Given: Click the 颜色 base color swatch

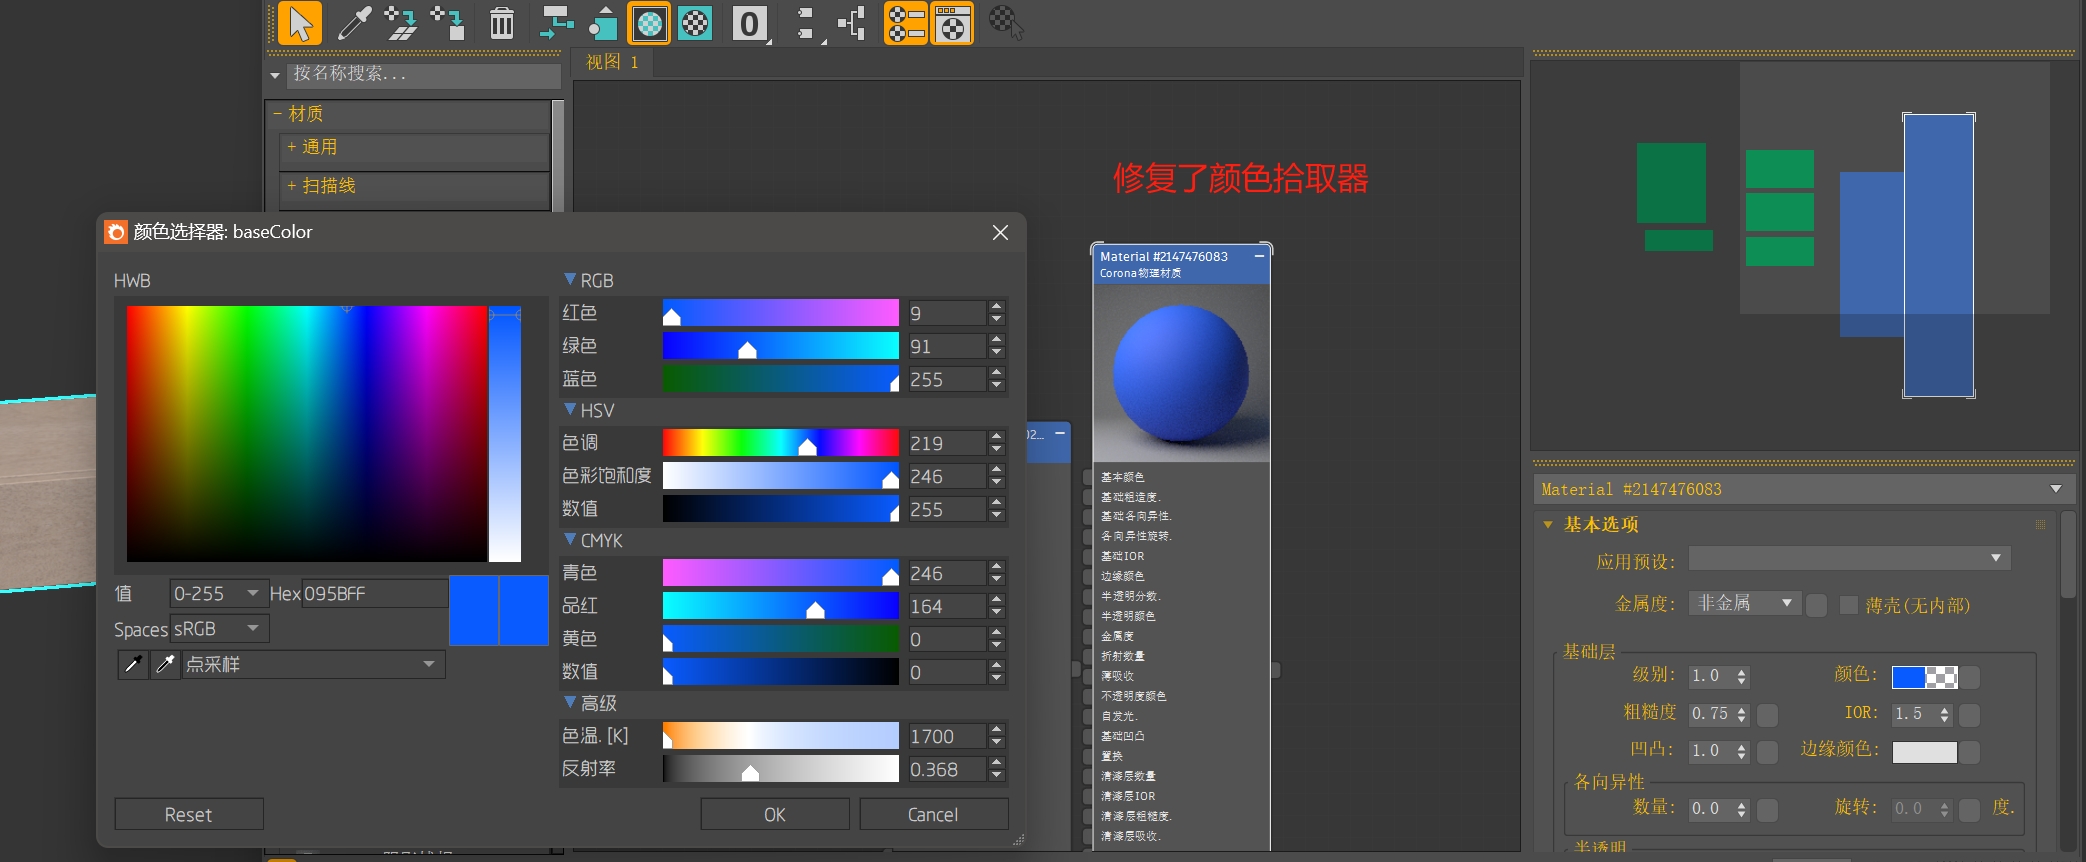Looking at the screenshot, I should (1924, 678).
